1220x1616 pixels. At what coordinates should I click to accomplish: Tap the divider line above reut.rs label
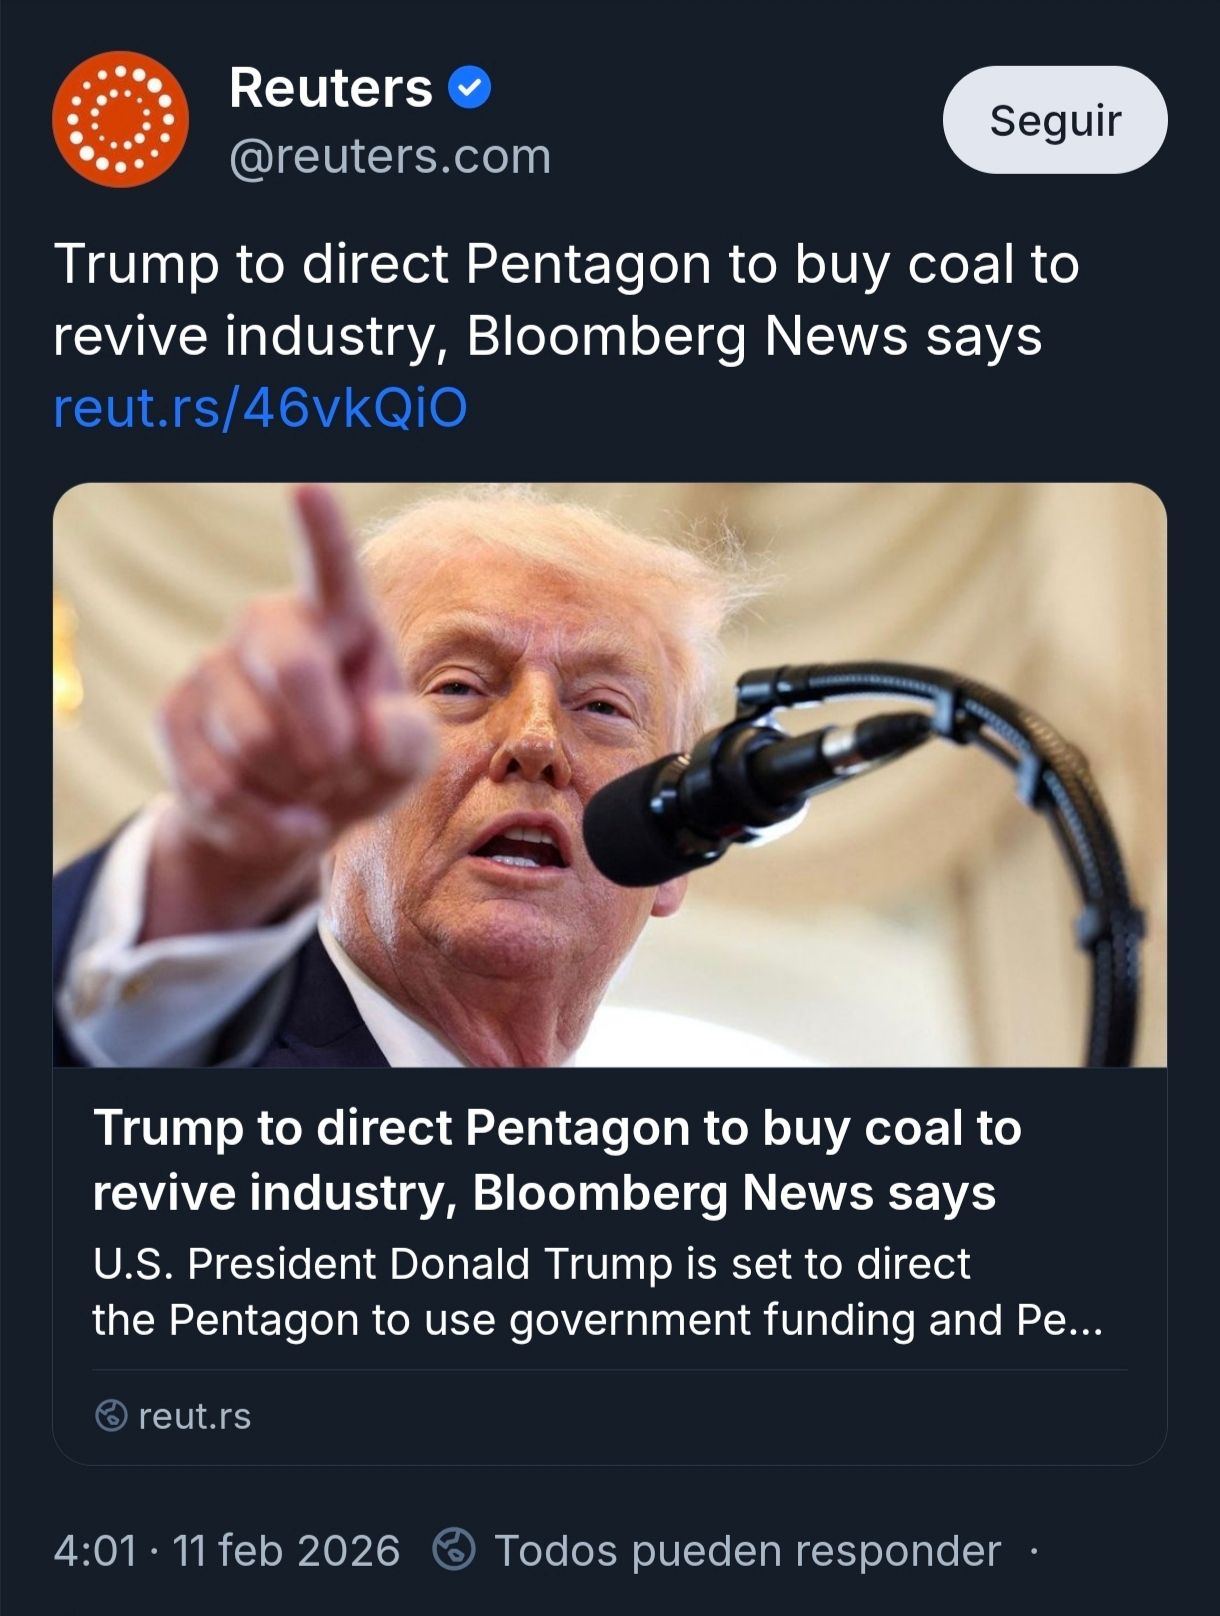point(610,1370)
